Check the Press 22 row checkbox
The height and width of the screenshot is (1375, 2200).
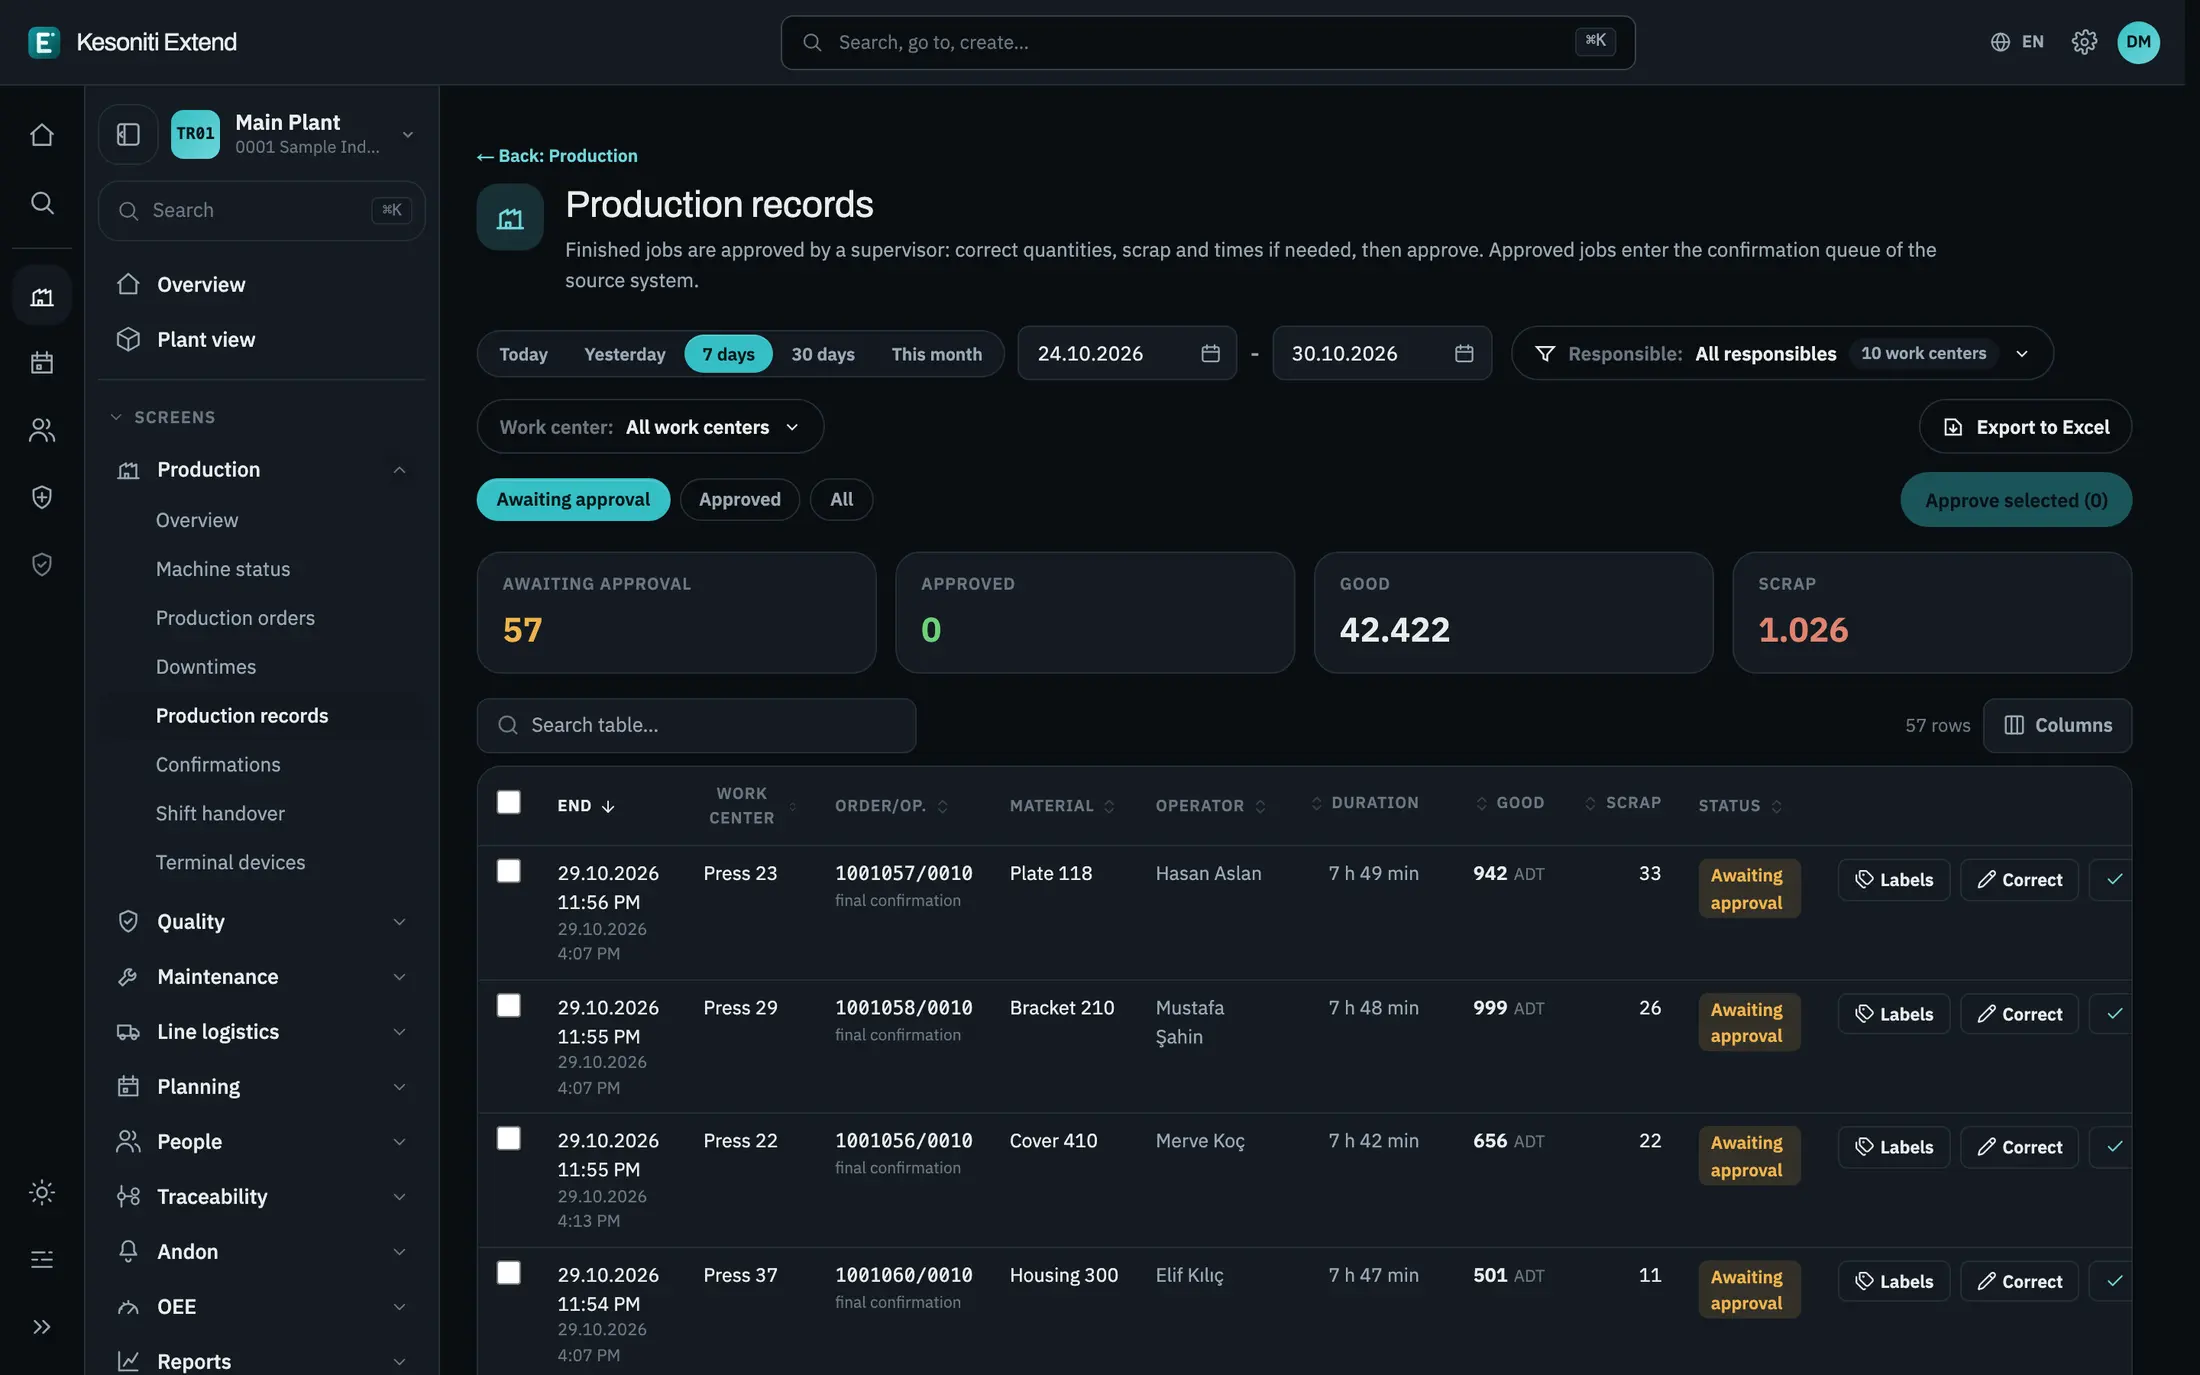click(x=508, y=1139)
